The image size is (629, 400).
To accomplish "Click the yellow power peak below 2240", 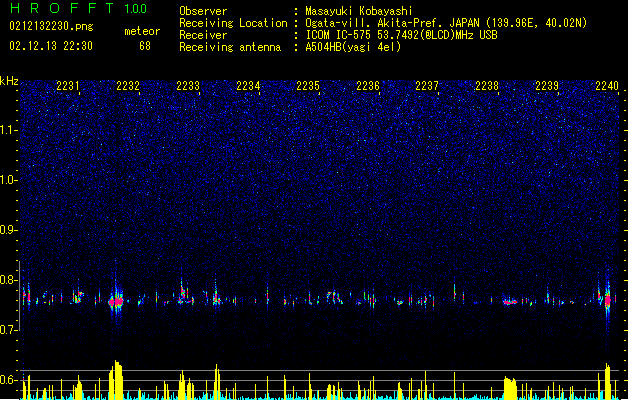I will coord(608,381).
